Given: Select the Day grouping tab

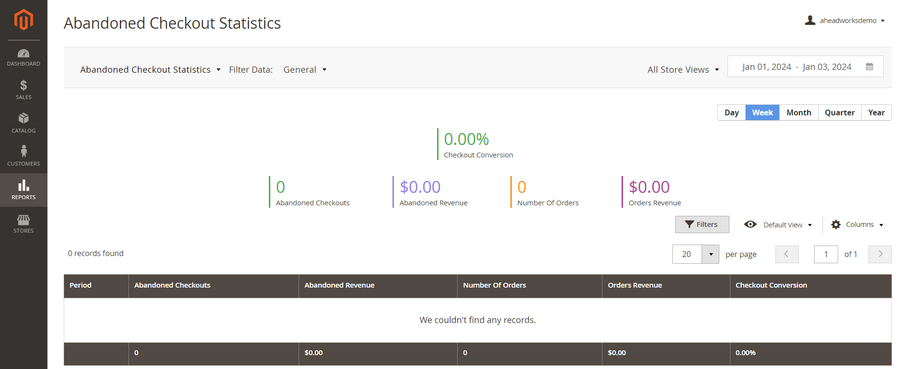Looking at the screenshot, I should (x=731, y=112).
